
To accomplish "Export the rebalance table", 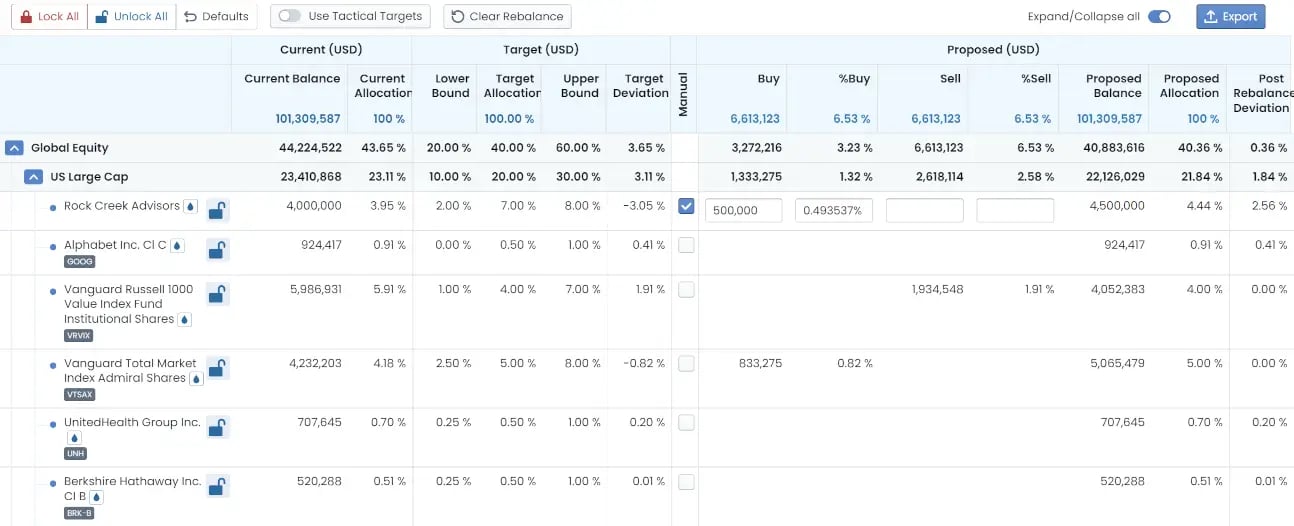I will click(x=1230, y=16).
